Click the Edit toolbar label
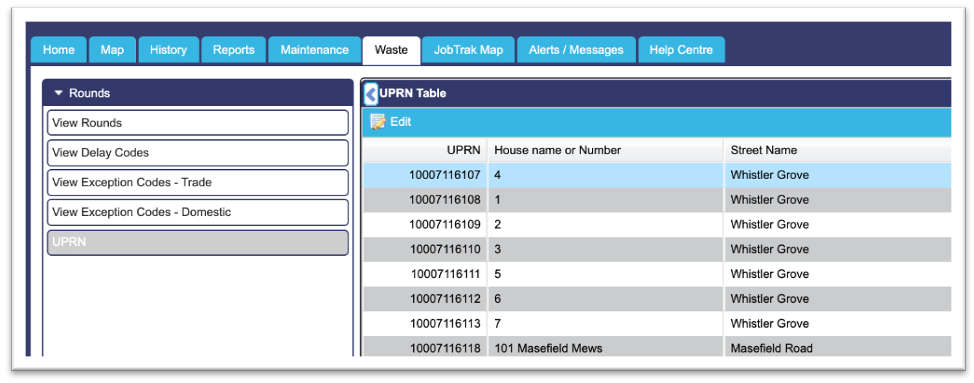Image resolution: width=974 pixels, height=383 pixels. coord(401,122)
